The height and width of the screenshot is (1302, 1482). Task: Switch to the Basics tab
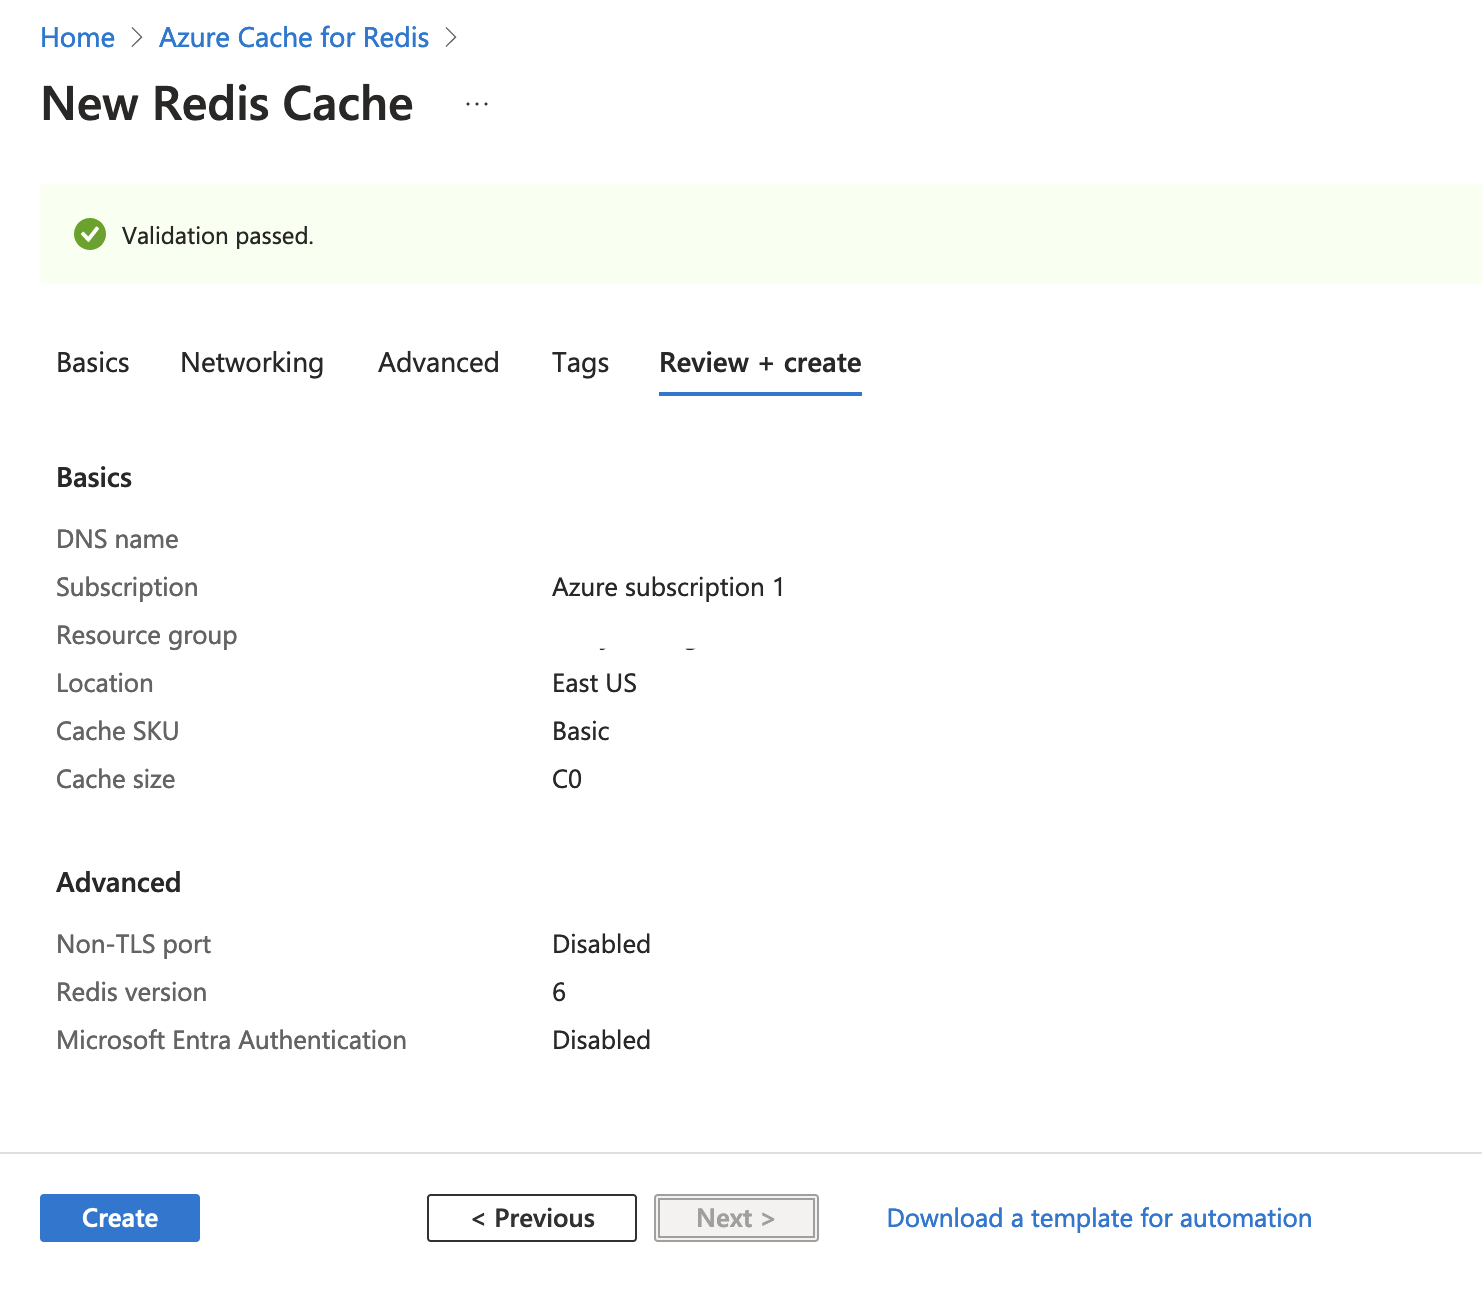tap(92, 363)
